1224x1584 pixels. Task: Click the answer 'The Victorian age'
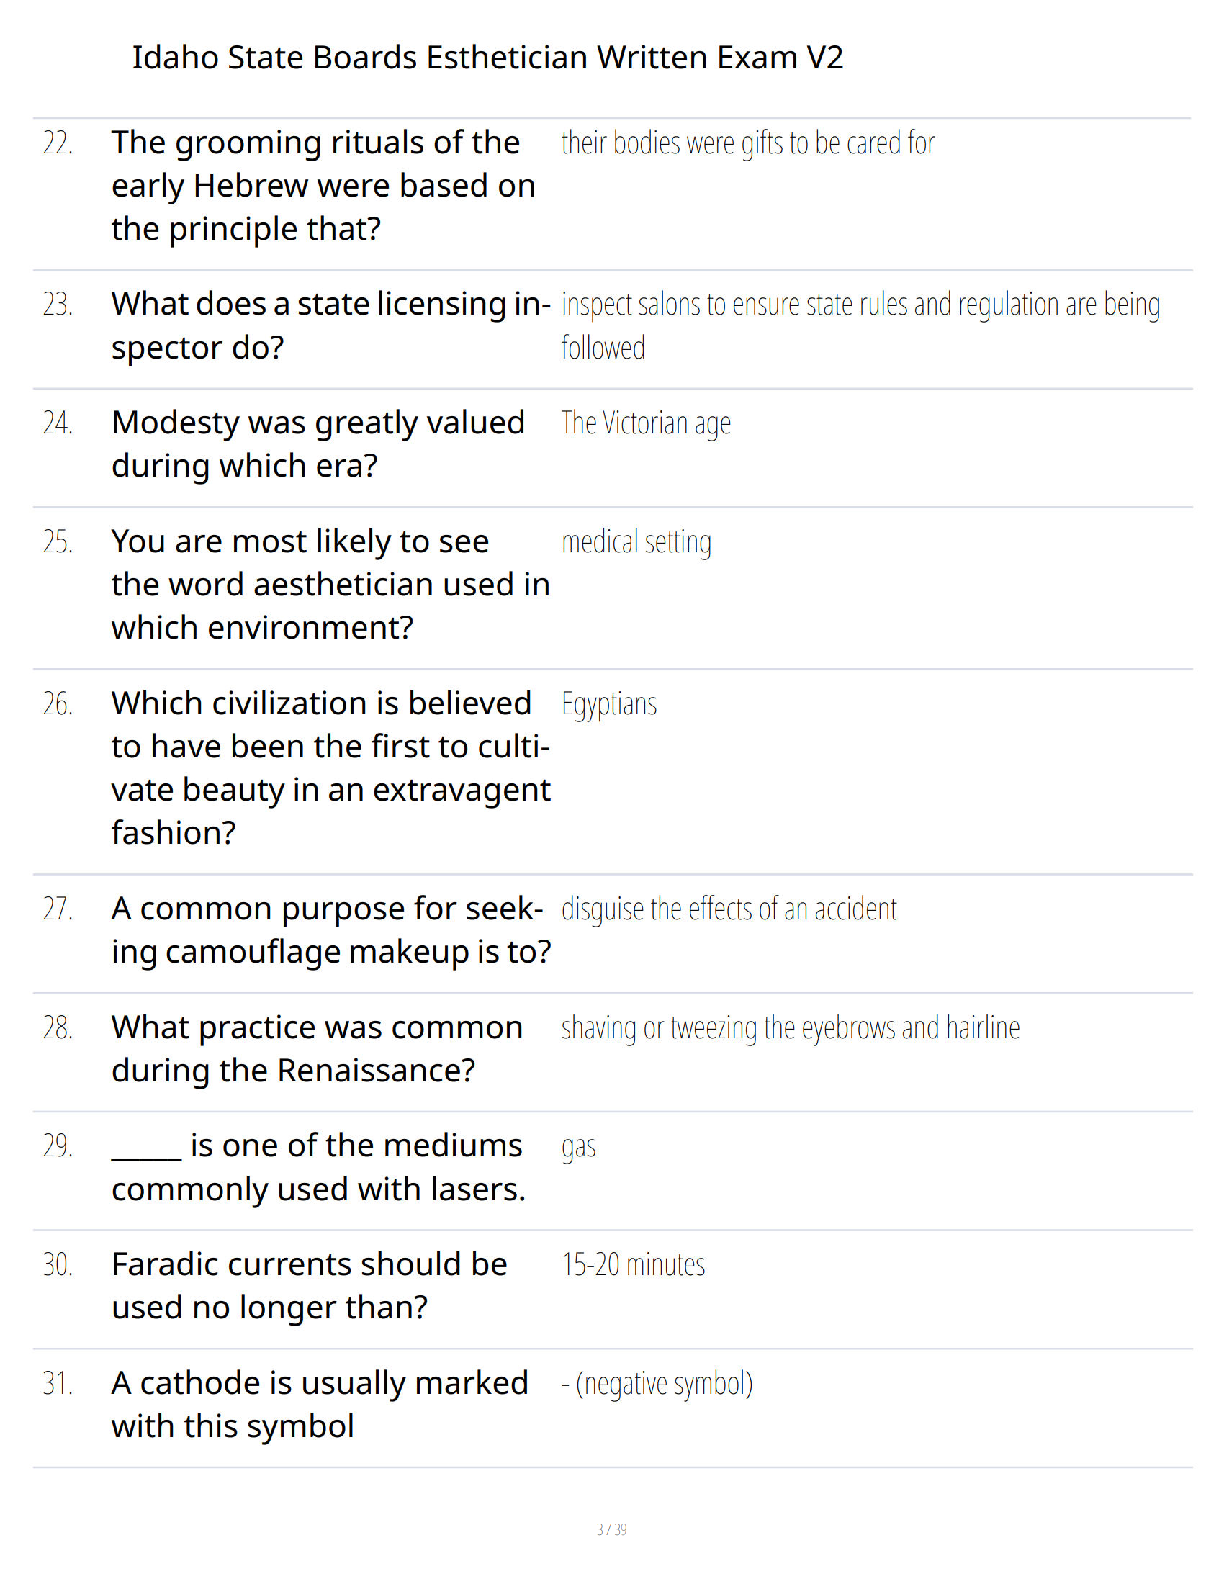(646, 423)
